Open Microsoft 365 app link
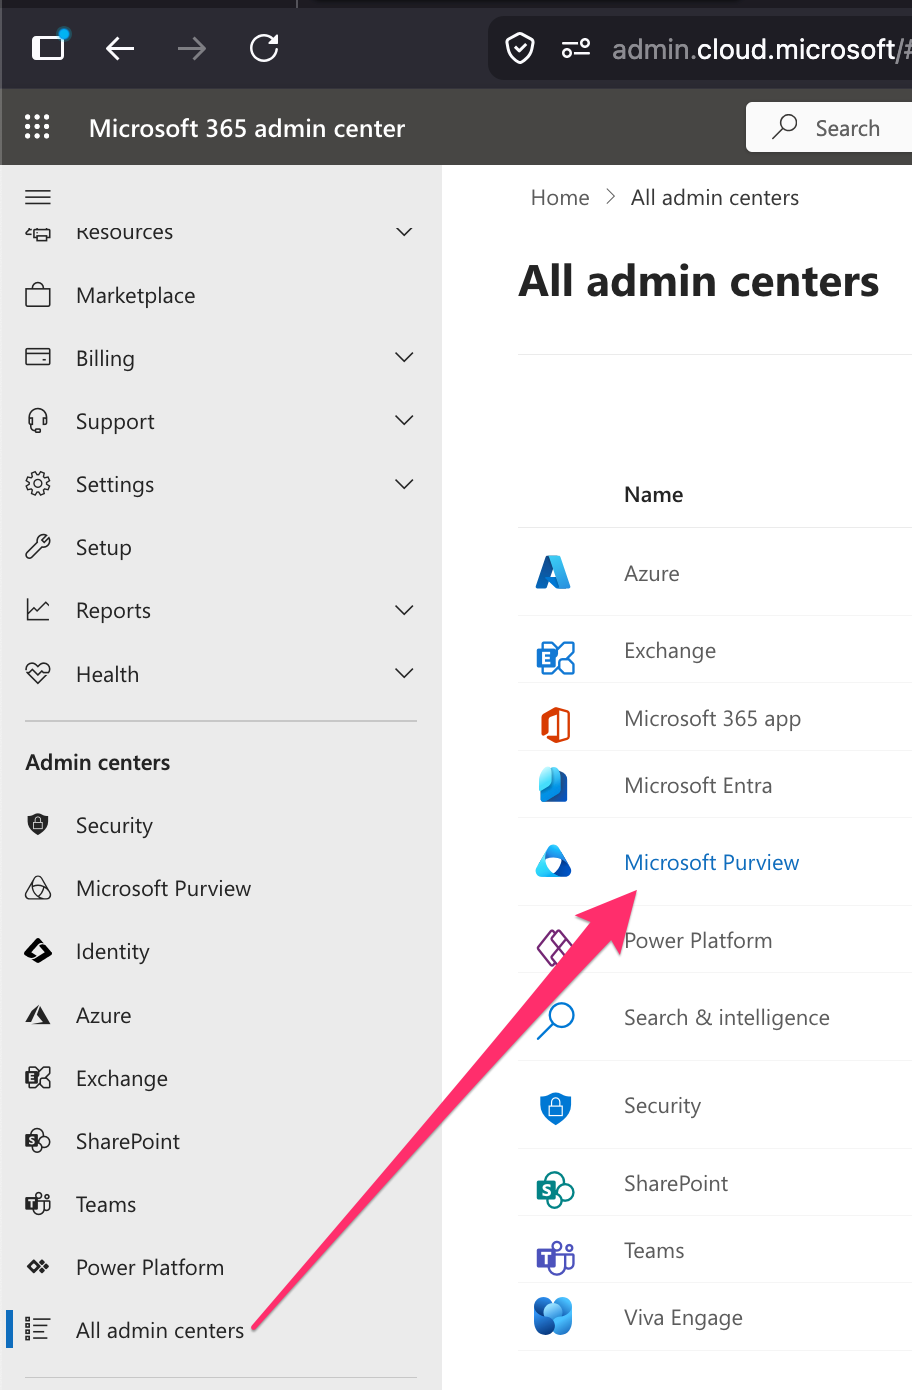The image size is (912, 1390). coord(712,718)
